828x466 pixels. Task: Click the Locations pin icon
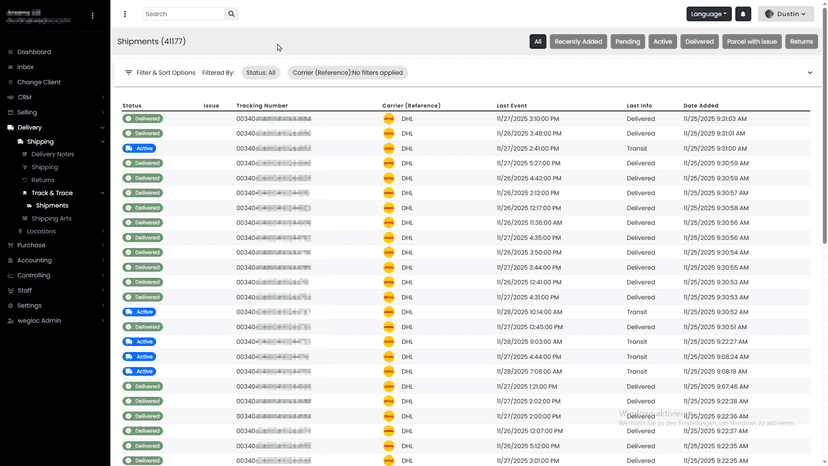(x=20, y=231)
